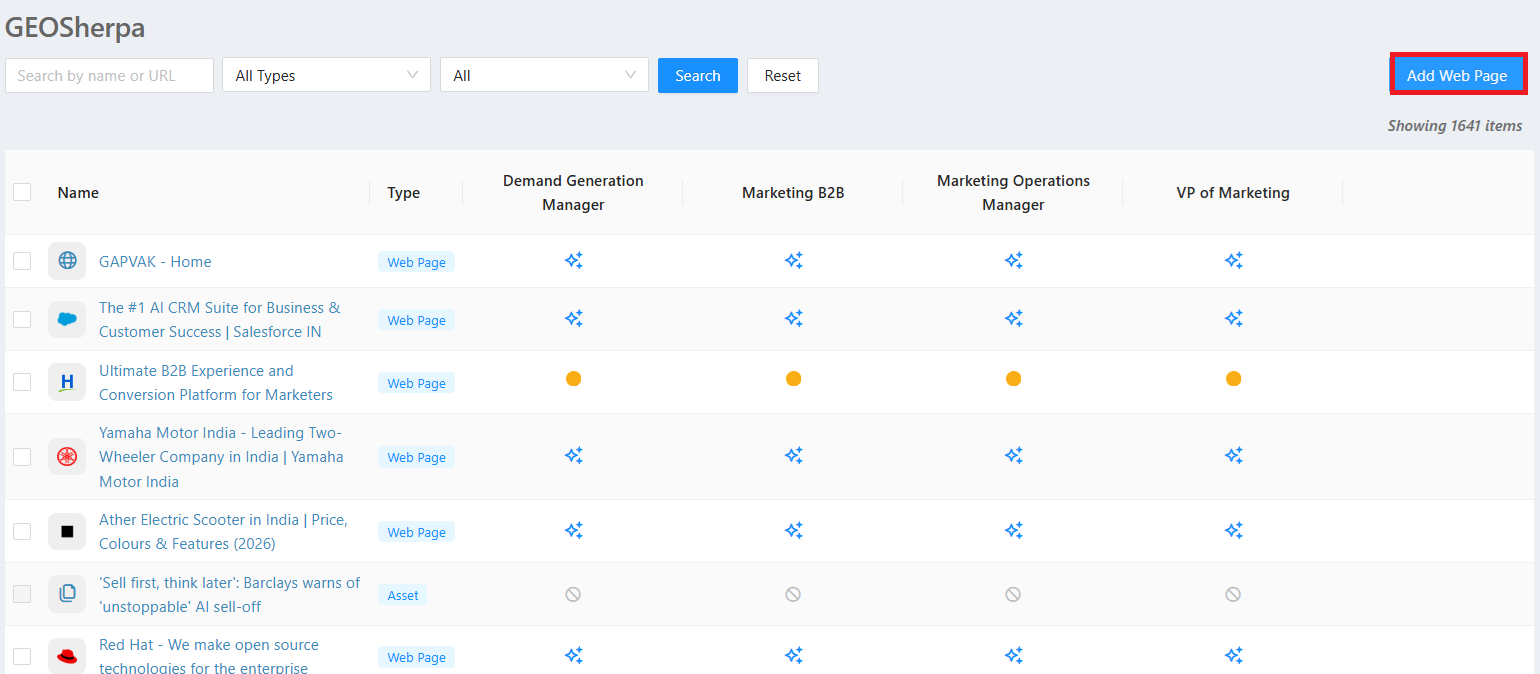Open the Salesforce AI CRM Suite link
The image size is (1540, 674).
[x=220, y=320]
